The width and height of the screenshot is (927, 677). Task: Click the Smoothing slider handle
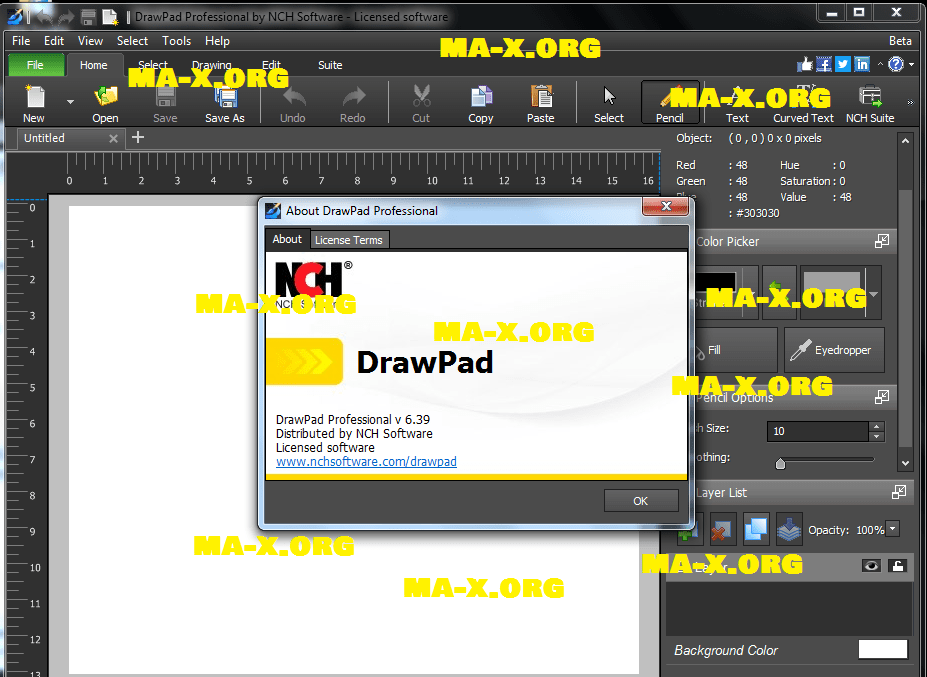pos(780,463)
